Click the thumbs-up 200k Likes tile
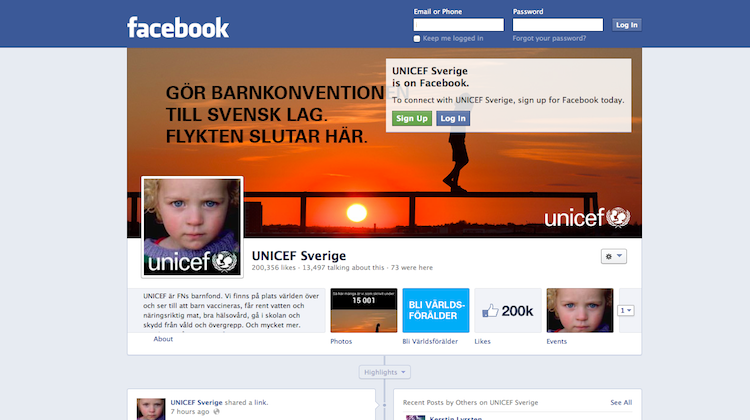750x420 pixels. point(508,310)
